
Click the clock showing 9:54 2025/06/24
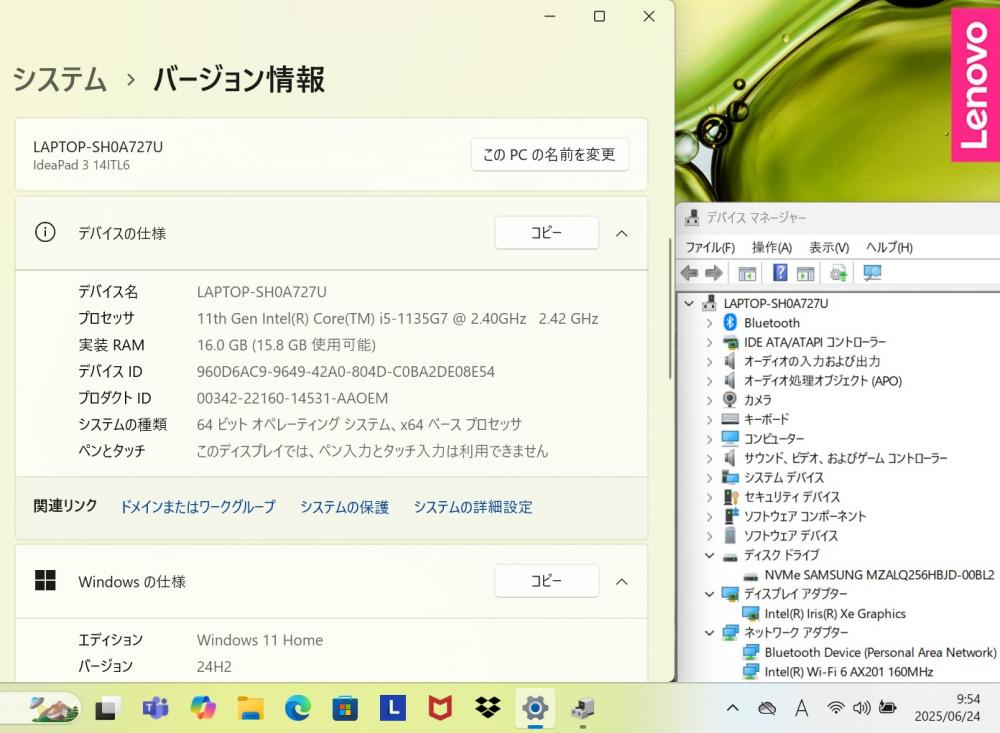point(947,707)
